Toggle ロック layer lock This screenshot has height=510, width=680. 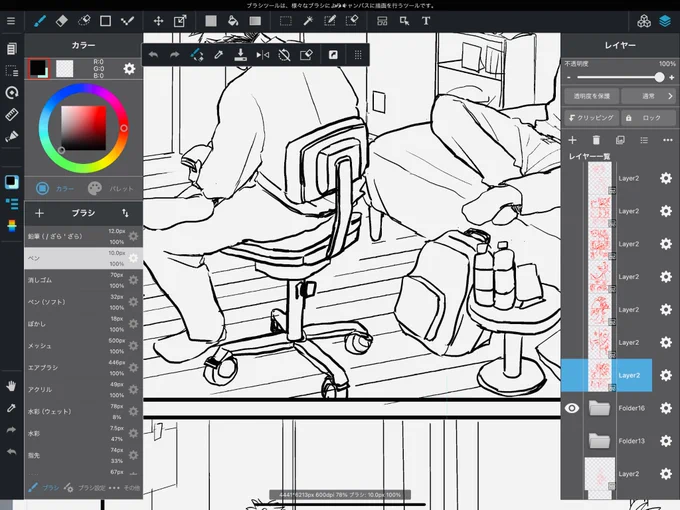coord(648,118)
